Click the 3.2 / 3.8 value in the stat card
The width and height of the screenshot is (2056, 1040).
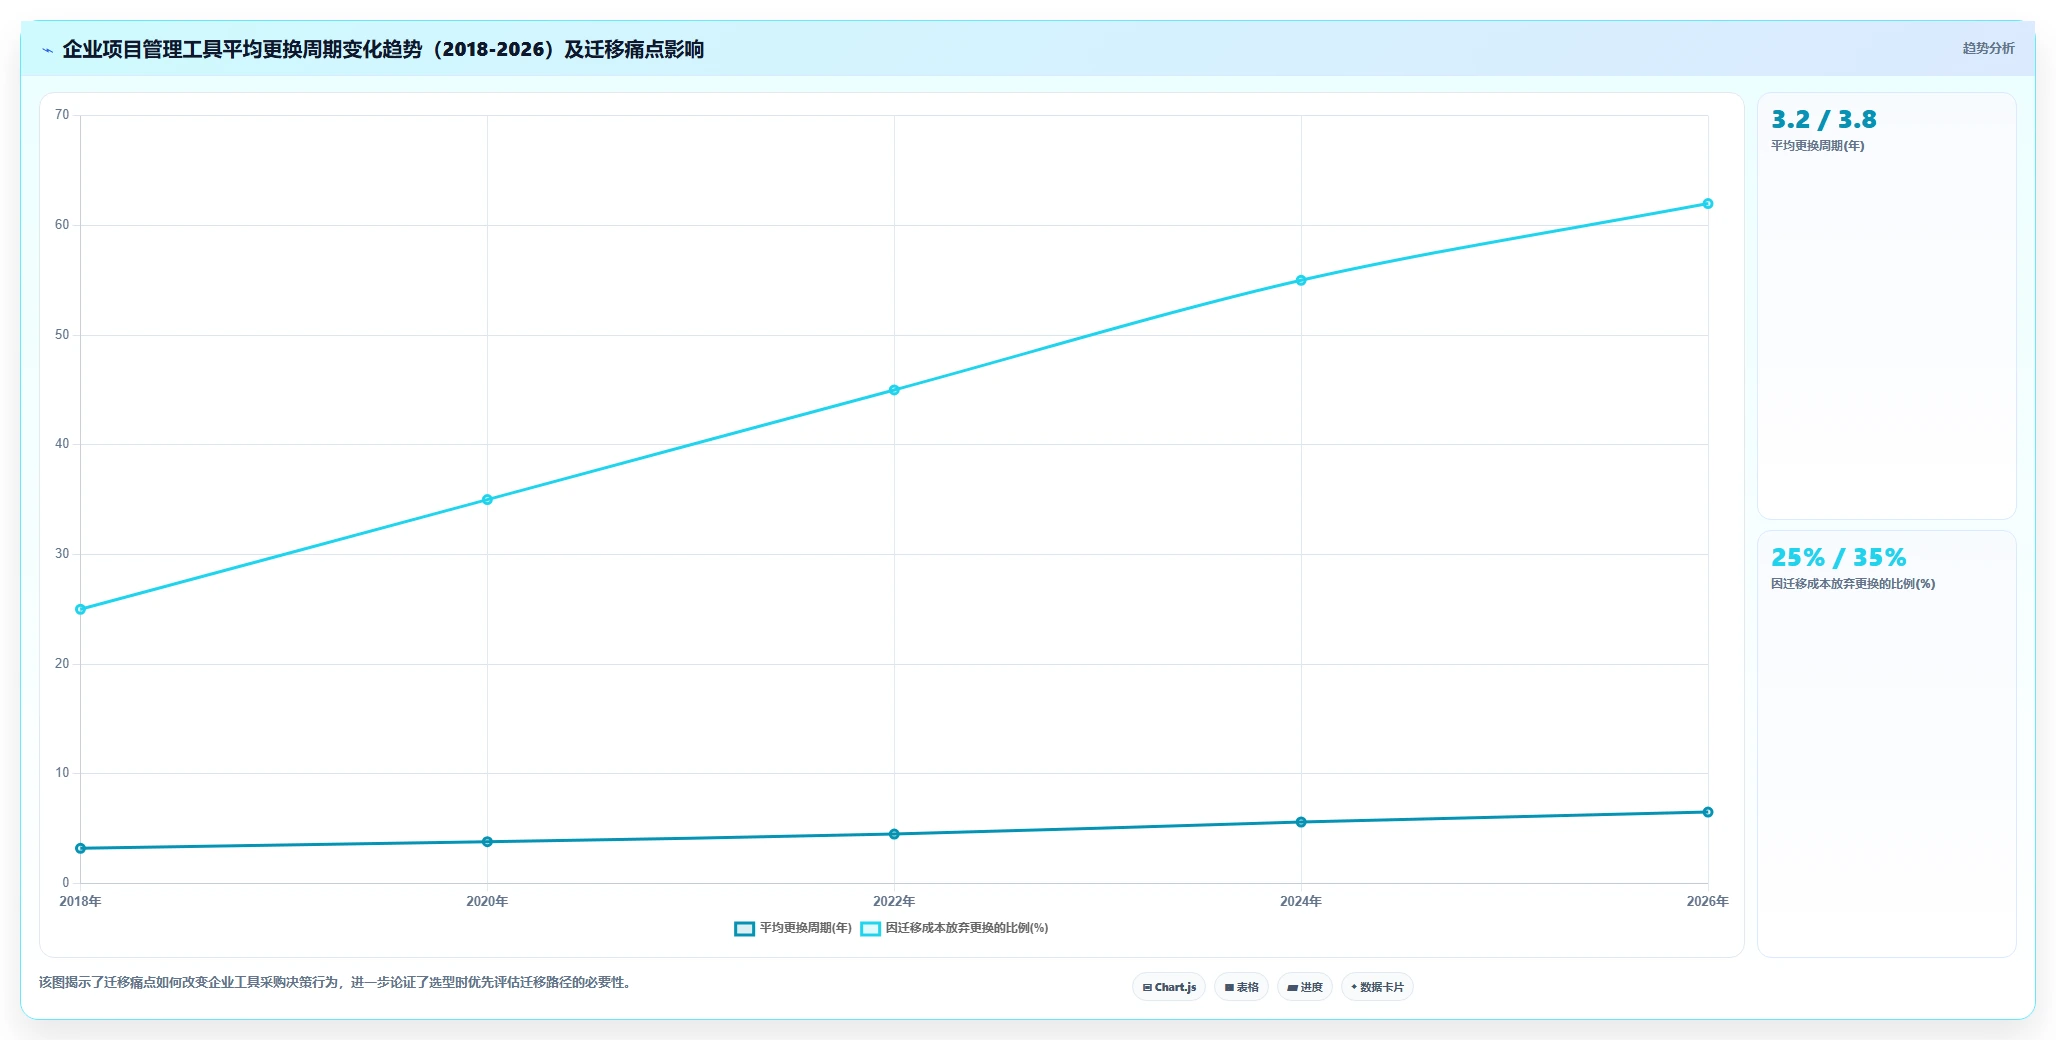coord(1824,120)
